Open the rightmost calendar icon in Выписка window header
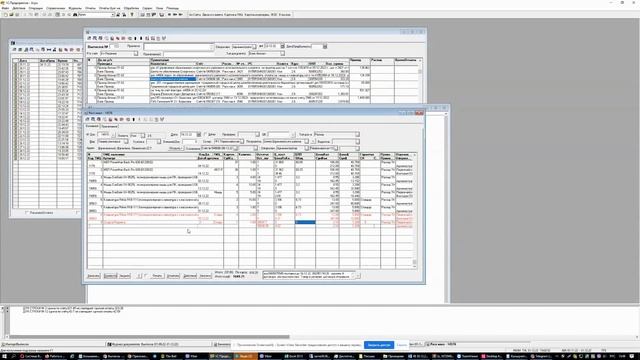The height and width of the screenshot is (360, 640). pyautogui.click(x=325, y=47)
